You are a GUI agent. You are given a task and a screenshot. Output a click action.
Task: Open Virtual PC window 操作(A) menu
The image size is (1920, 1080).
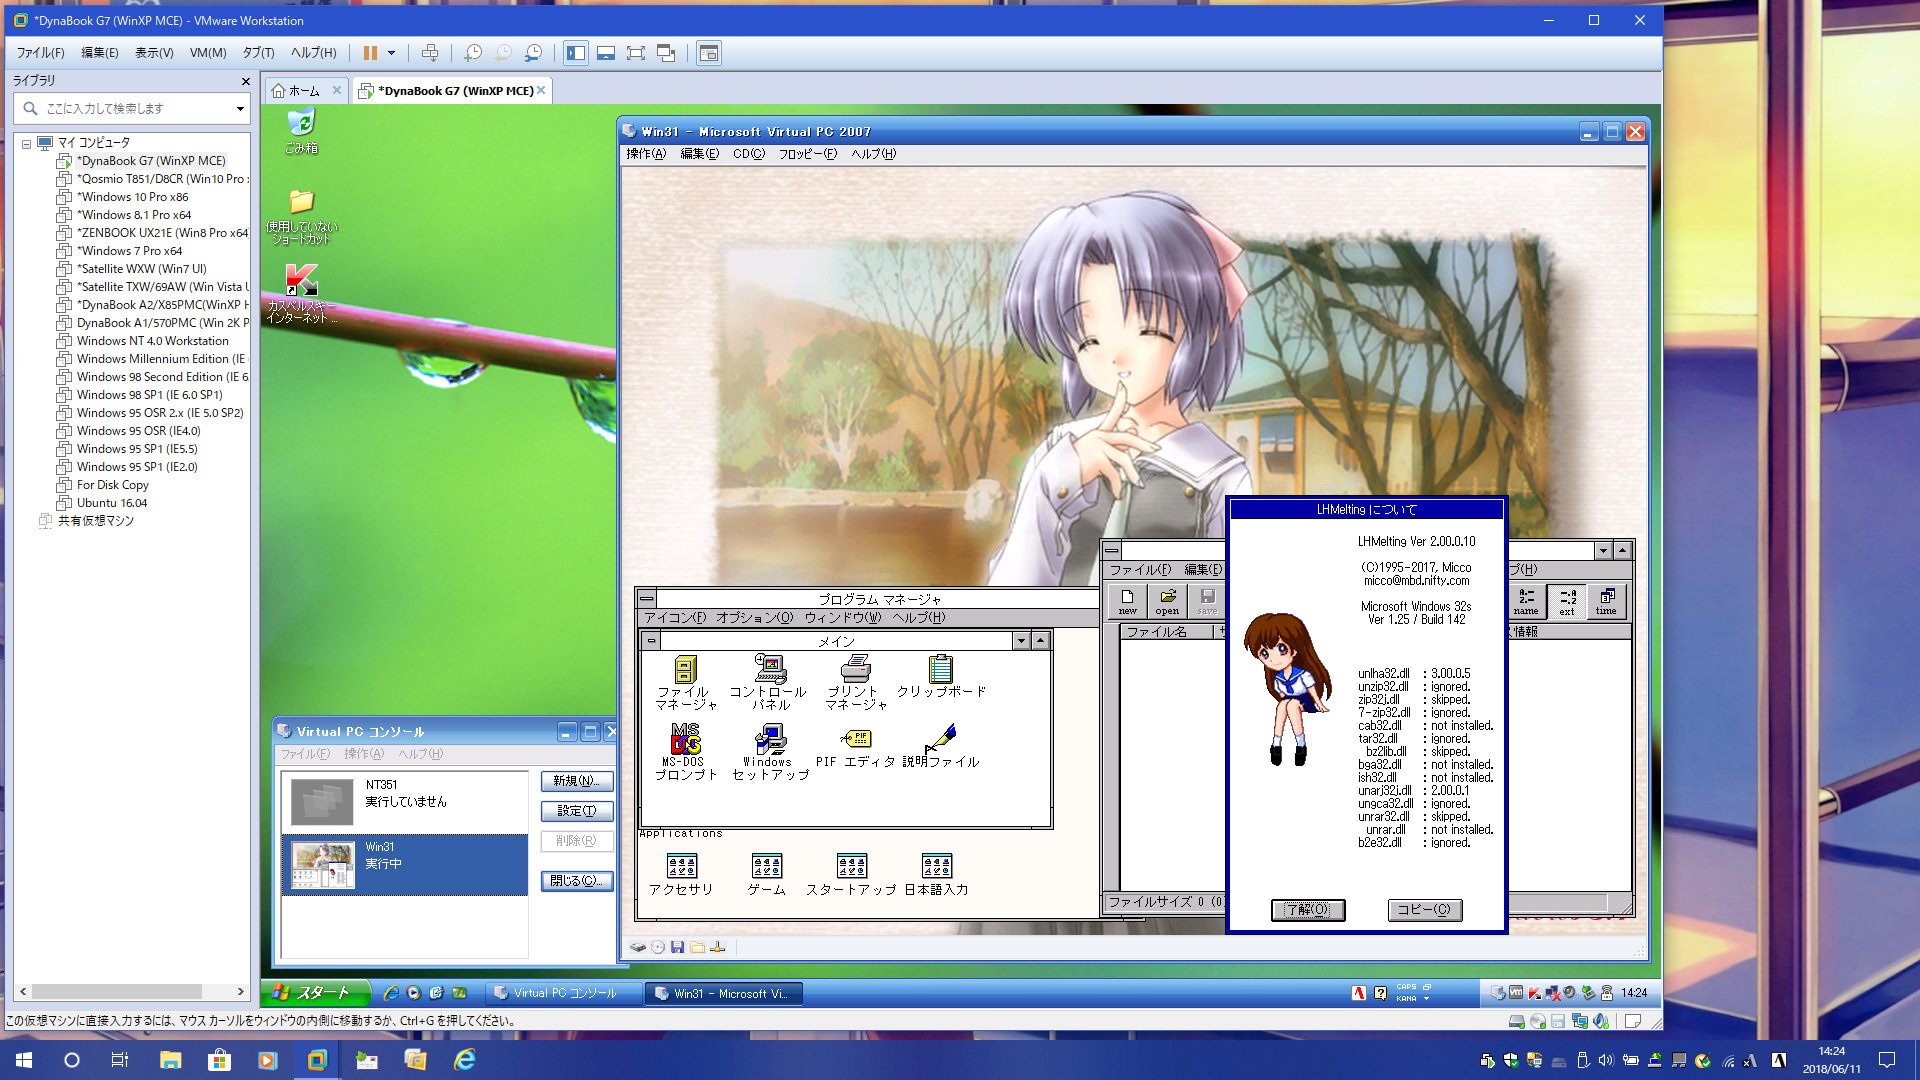click(645, 154)
